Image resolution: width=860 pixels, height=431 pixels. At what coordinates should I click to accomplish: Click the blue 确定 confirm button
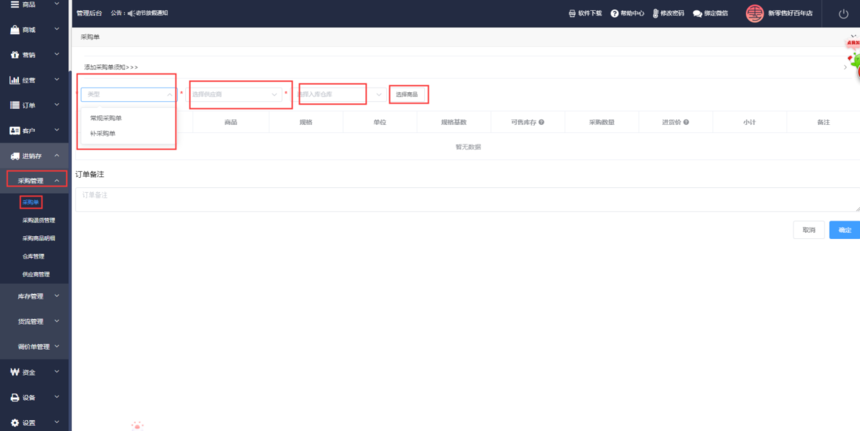pyautogui.click(x=844, y=230)
